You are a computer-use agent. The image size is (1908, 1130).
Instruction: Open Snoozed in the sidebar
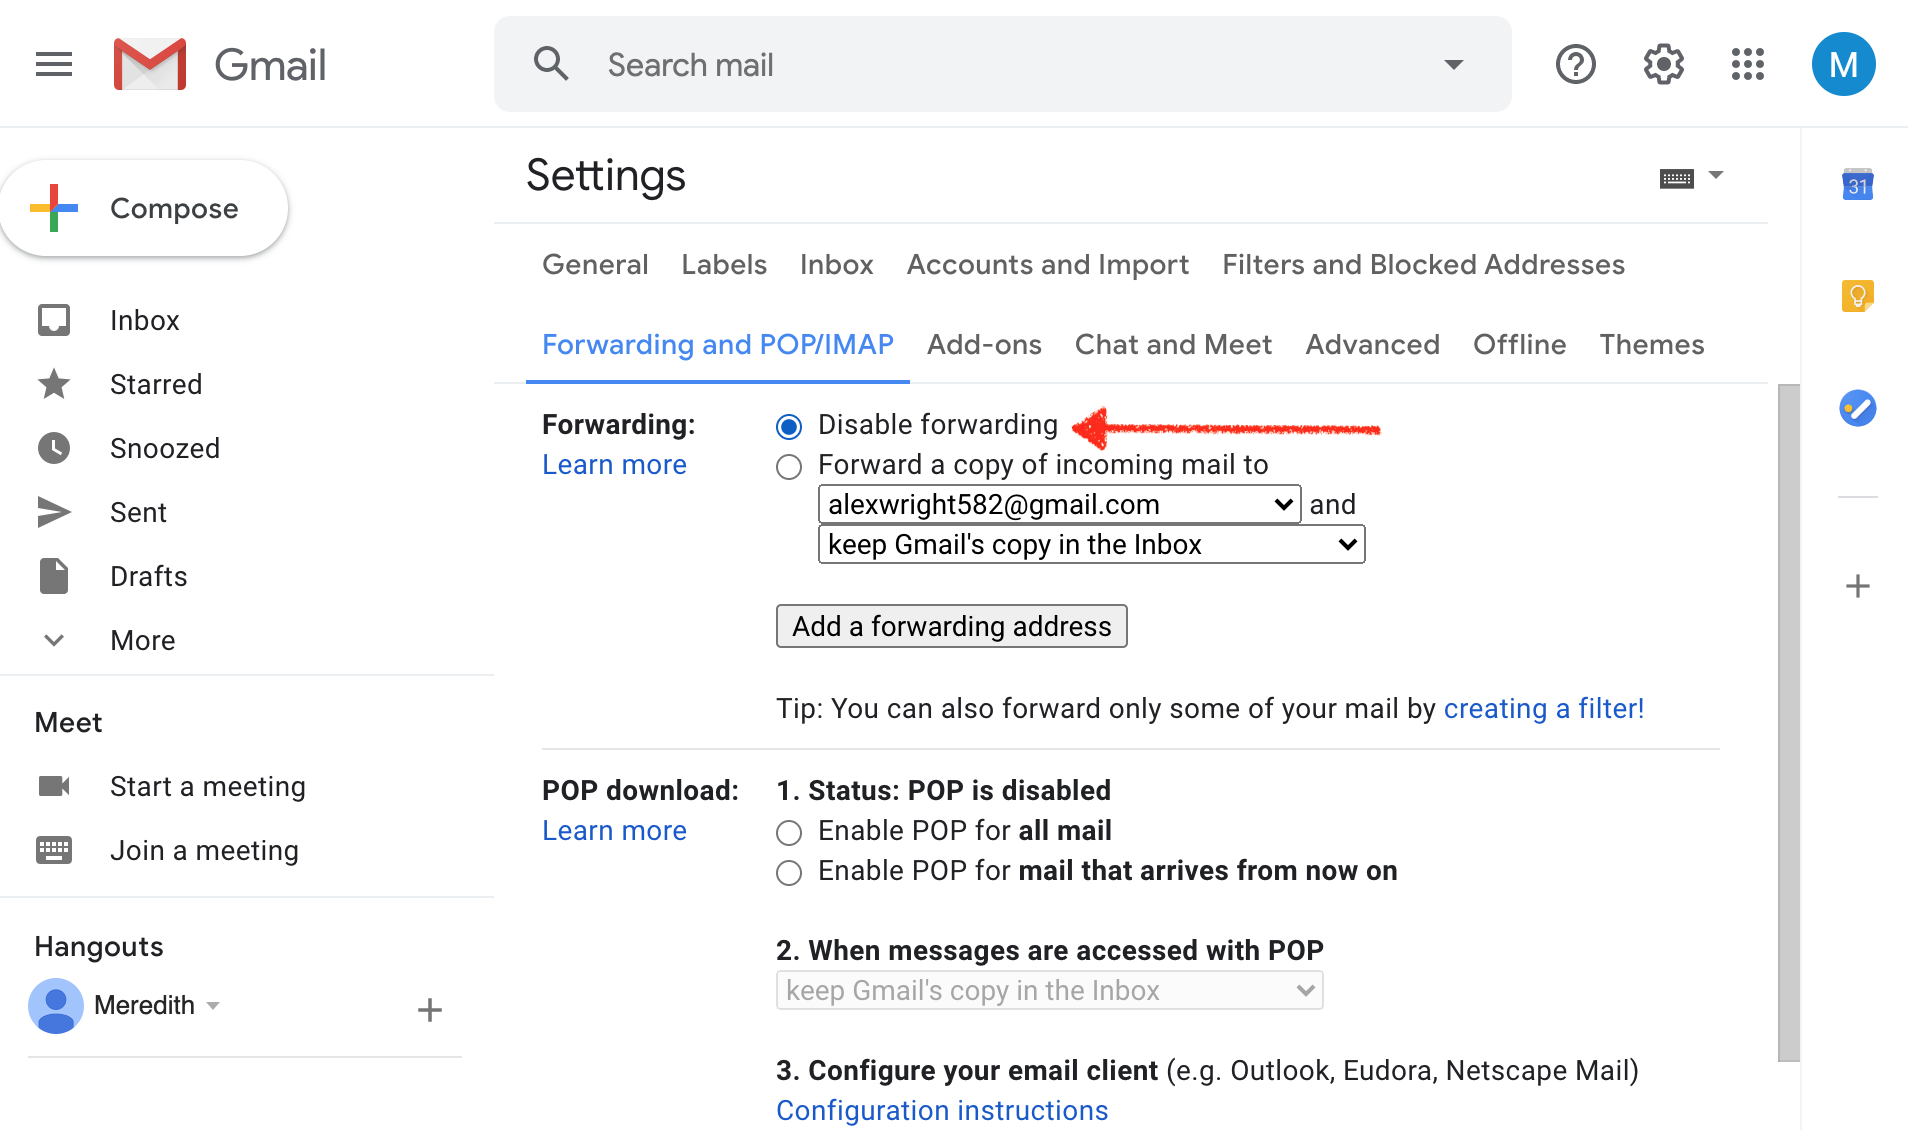tap(165, 448)
